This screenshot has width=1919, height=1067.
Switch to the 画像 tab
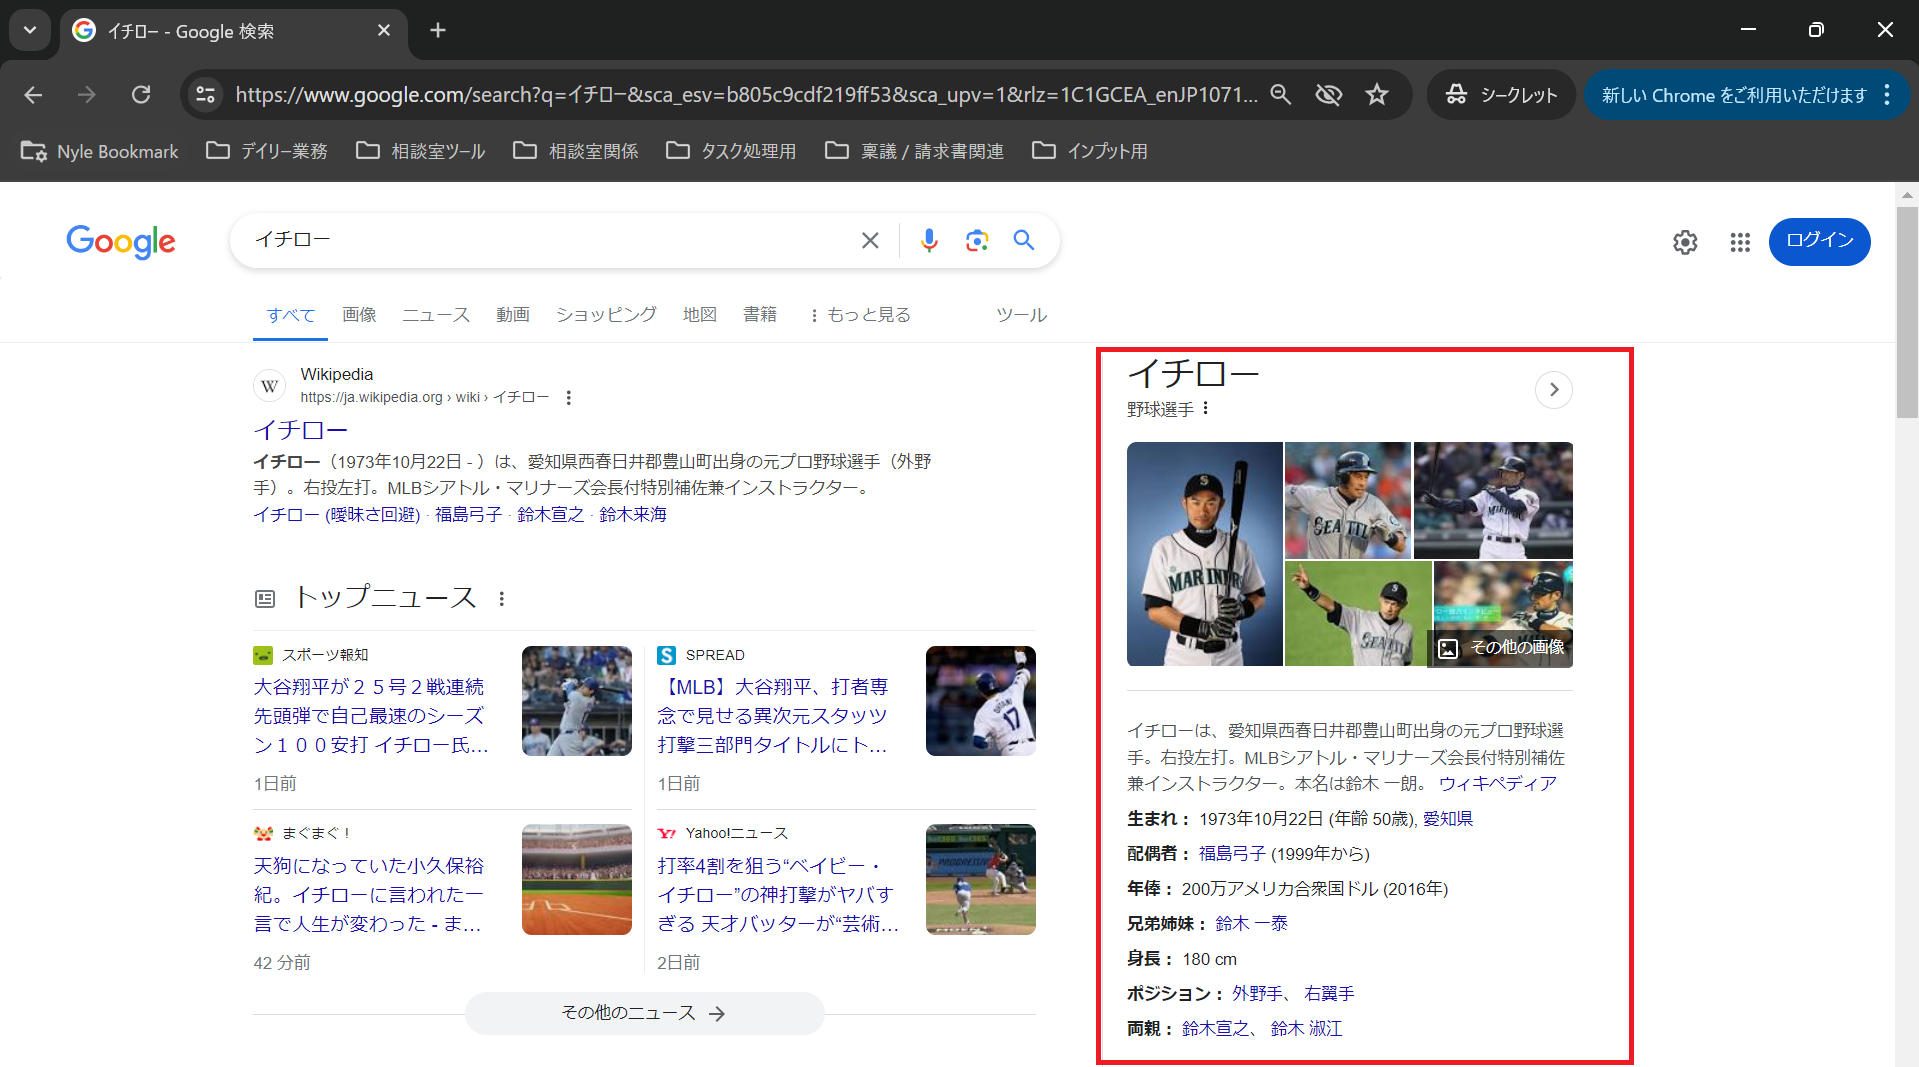point(359,315)
